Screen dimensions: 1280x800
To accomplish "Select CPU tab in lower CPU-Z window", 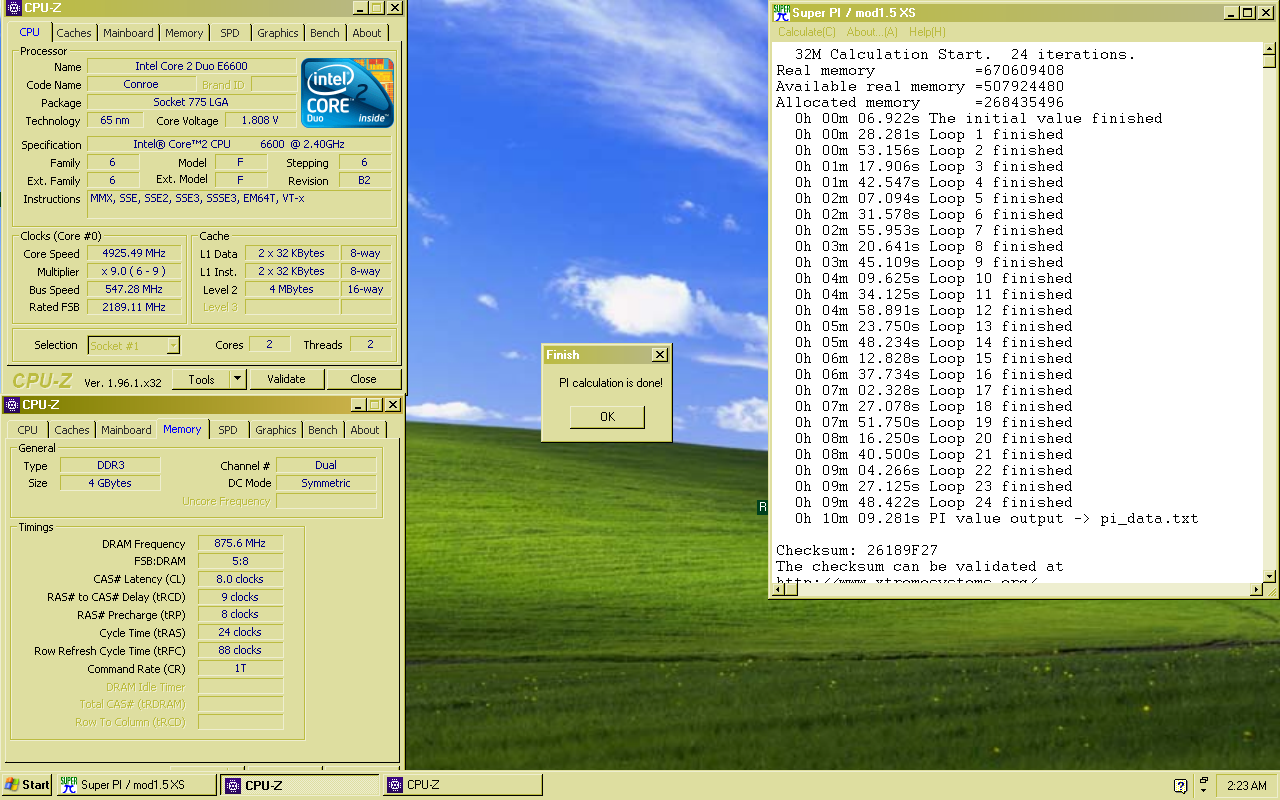I will (x=28, y=430).
